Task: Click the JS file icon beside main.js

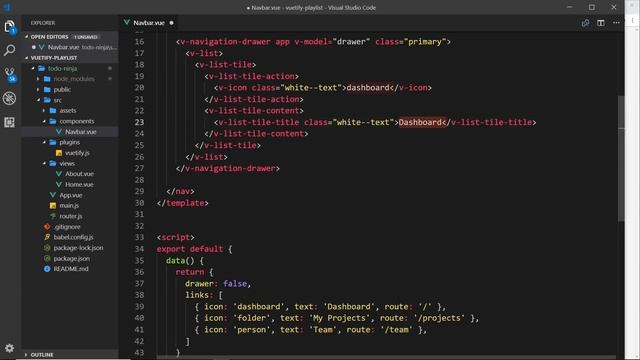Action: pyautogui.click(x=53, y=206)
